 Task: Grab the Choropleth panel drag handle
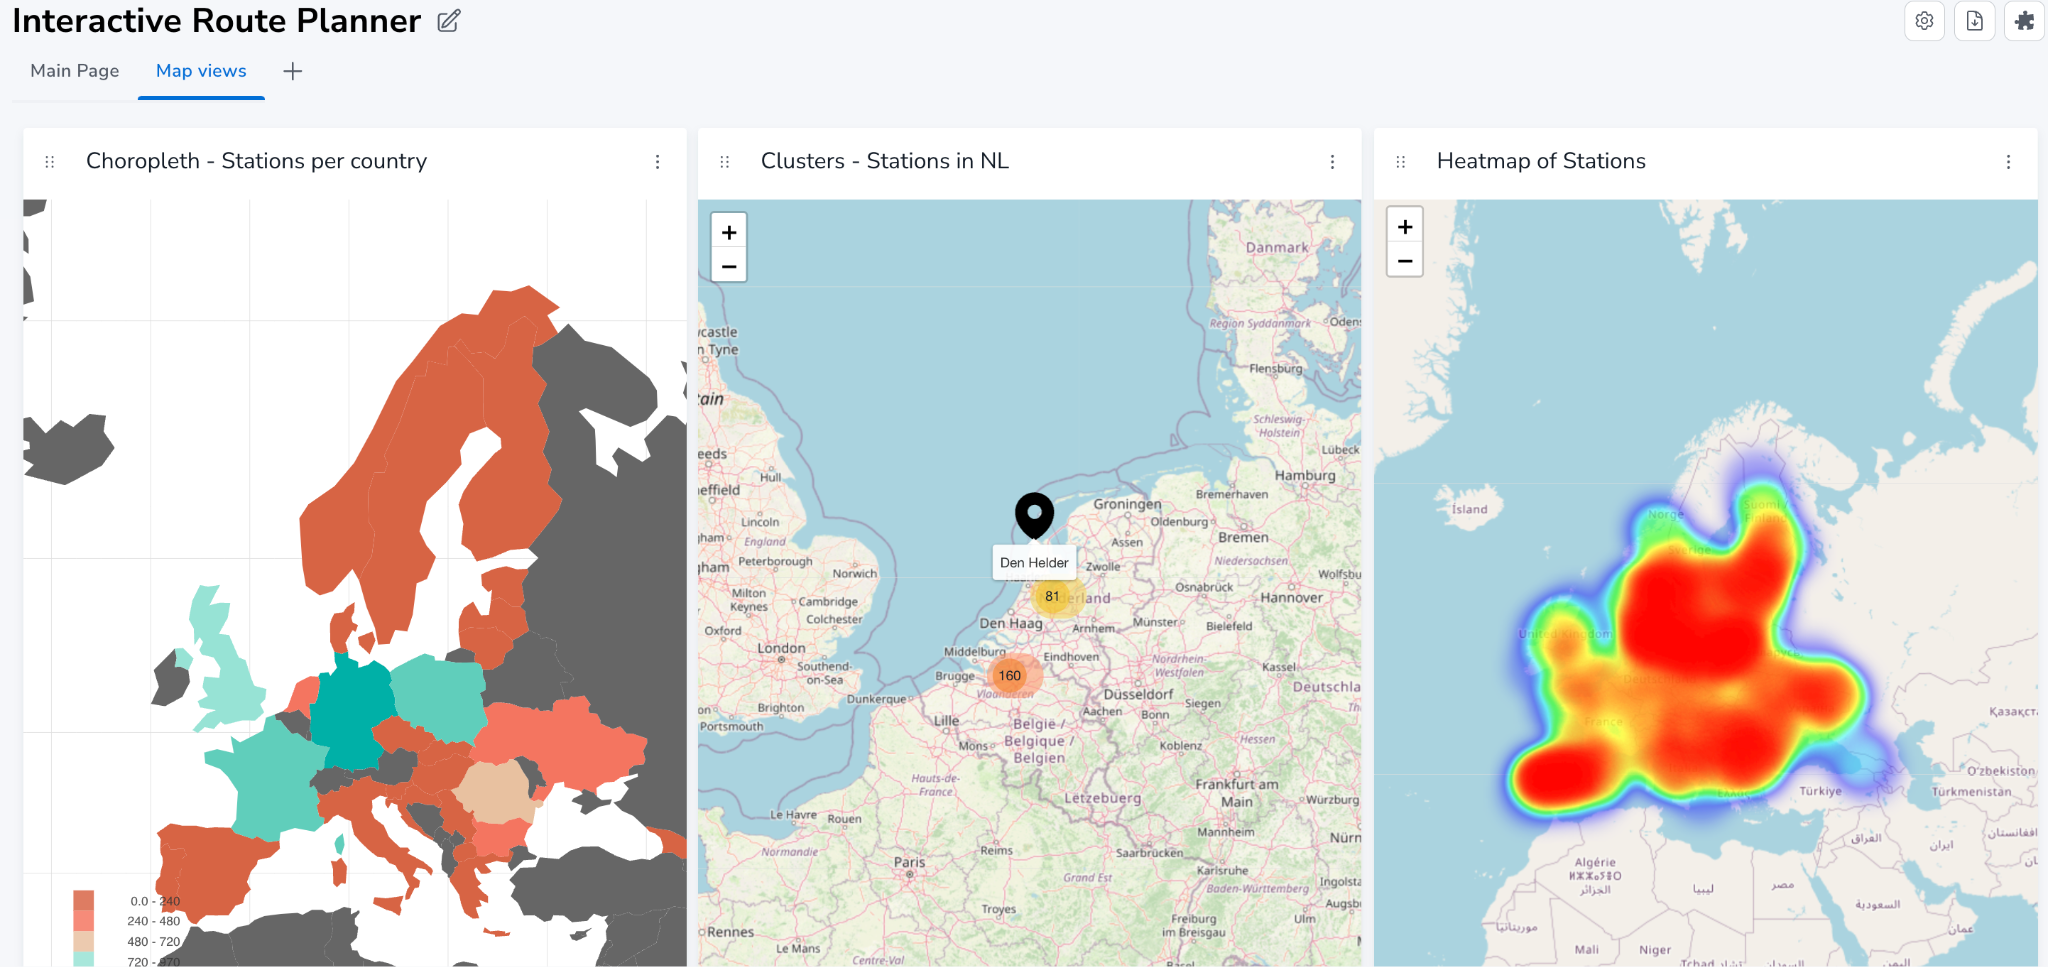[x=50, y=161]
